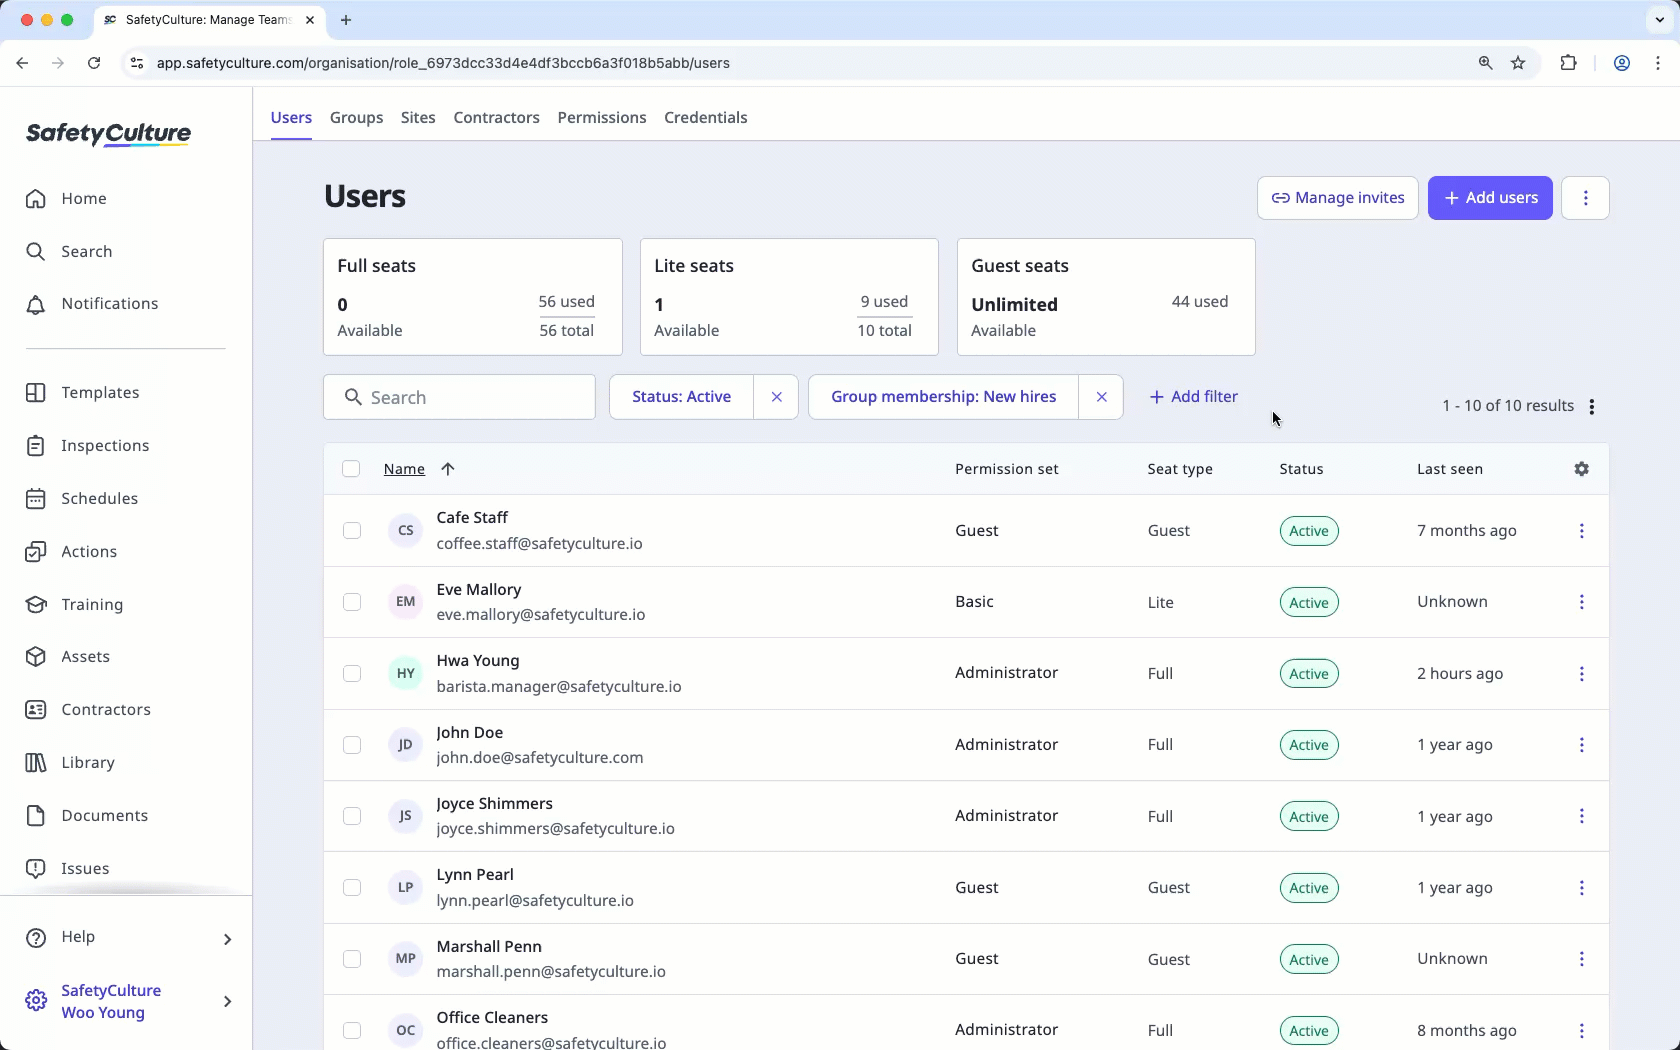Image resolution: width=1680 pixels, height=1050 pixels.
Task: Select Joyce Shimmers checkbox
Action: [352, 816]
